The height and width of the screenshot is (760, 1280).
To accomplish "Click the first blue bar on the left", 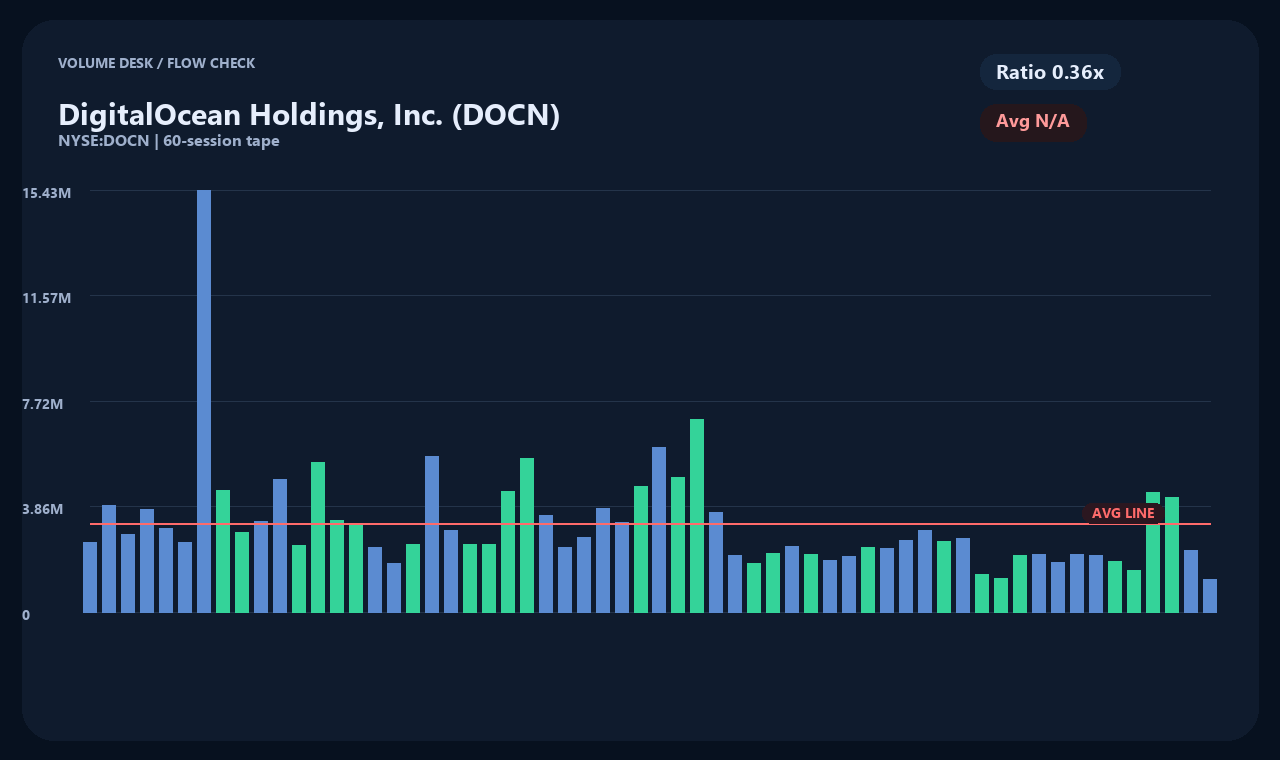I will point(90,577).
